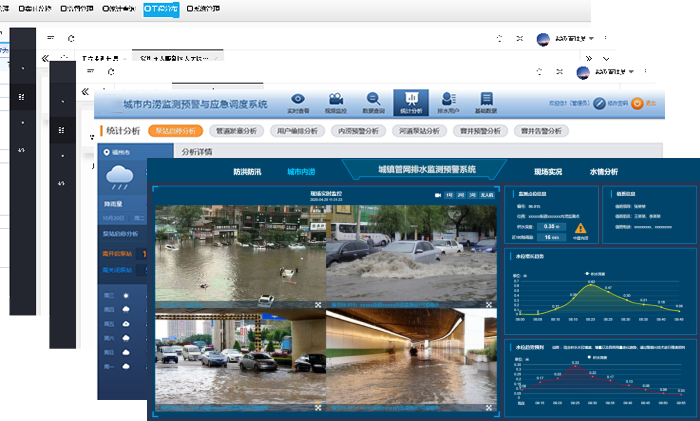Click 需开启泵站 in left panel
The image size is (700, 421).
117,254
